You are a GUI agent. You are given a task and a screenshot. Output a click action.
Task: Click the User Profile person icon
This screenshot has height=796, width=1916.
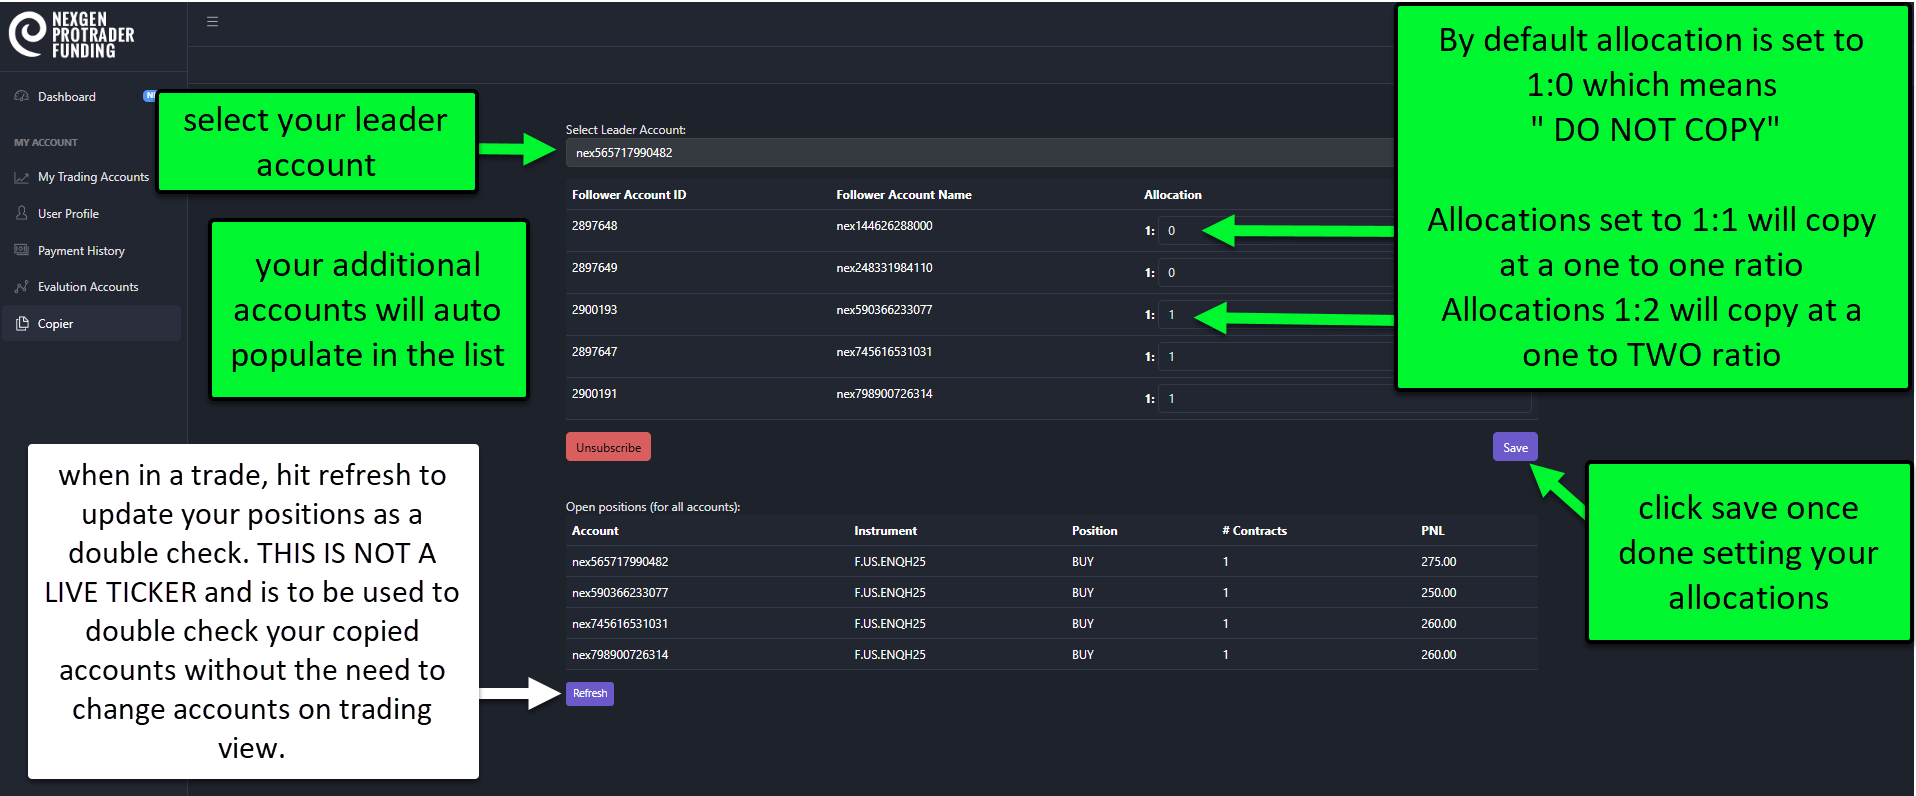(22, 213)
